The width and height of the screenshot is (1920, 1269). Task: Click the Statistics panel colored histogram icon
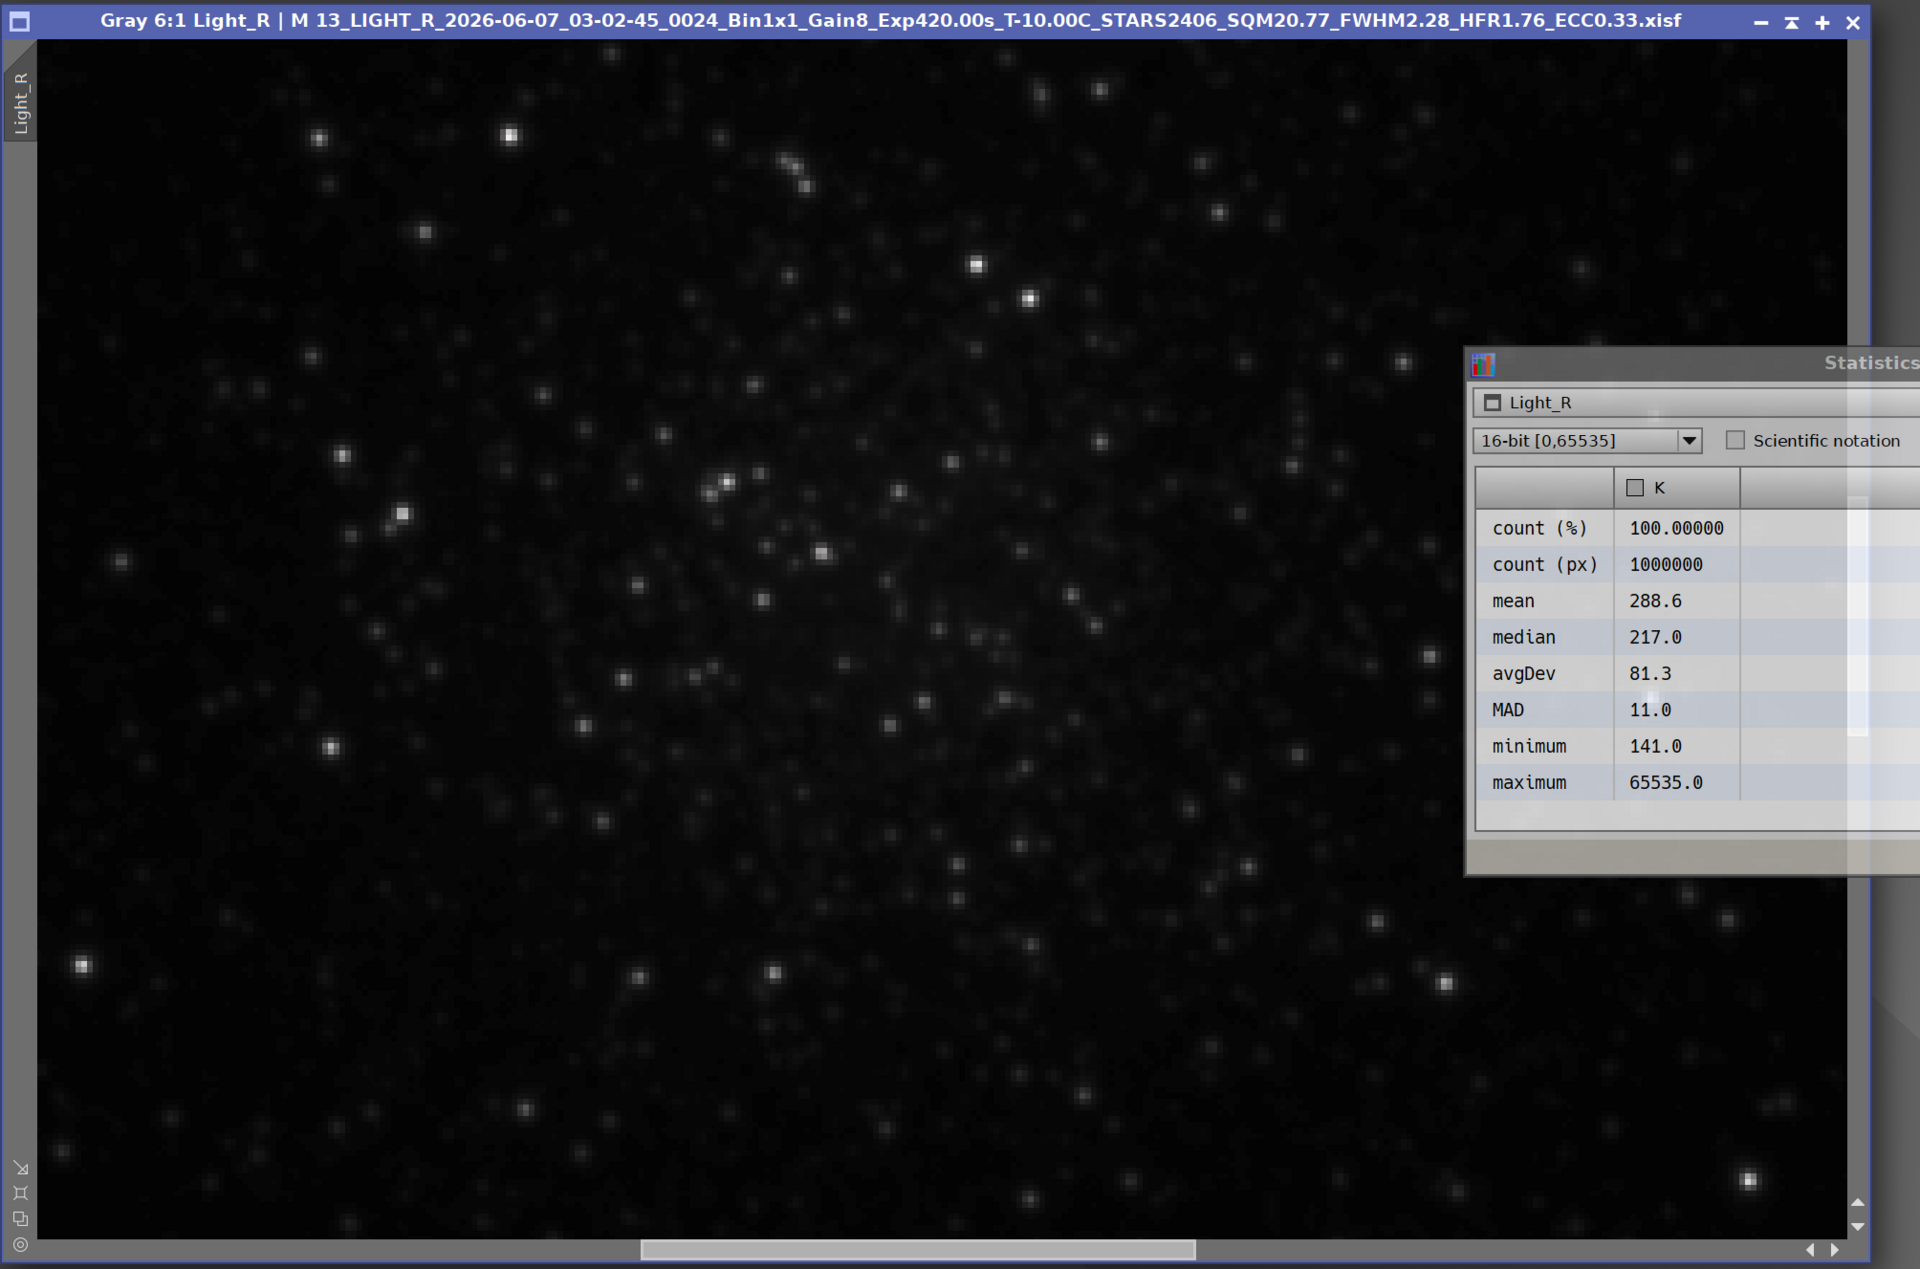[1483, 364]
